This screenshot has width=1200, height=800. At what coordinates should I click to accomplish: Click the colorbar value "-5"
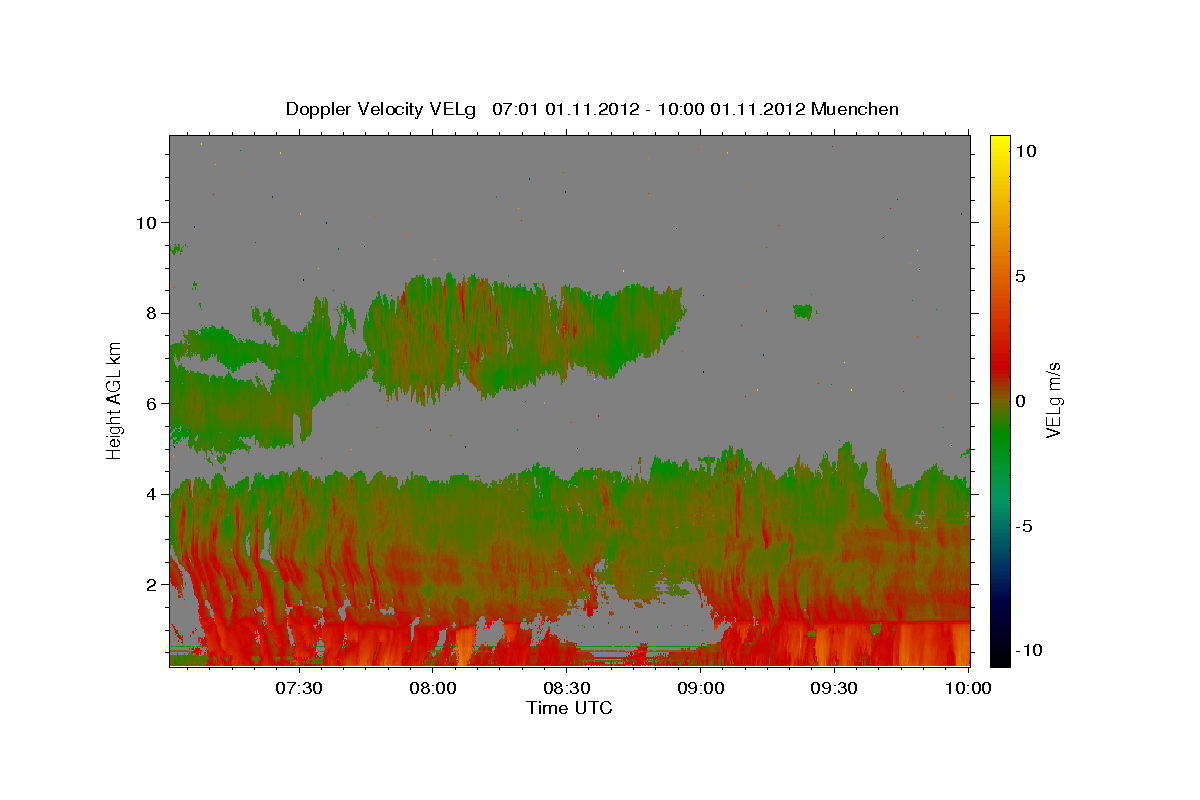click(1026, 526)
